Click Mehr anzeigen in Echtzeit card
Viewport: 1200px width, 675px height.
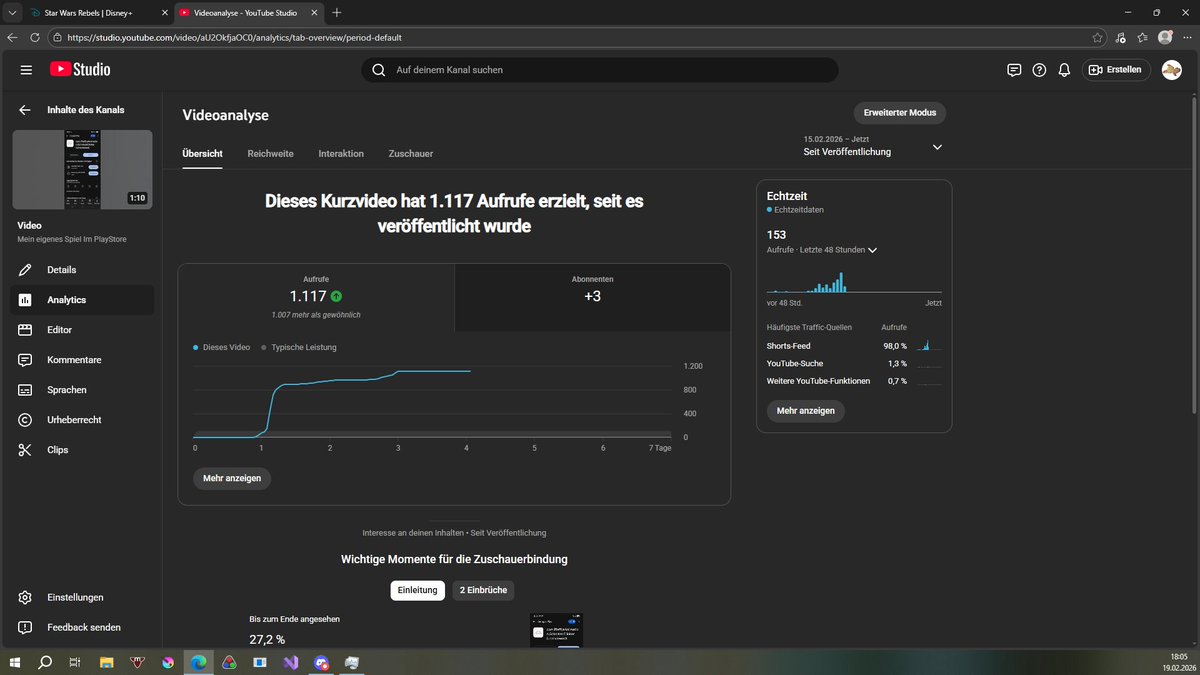pyautogui.click(x=806, y=411)
